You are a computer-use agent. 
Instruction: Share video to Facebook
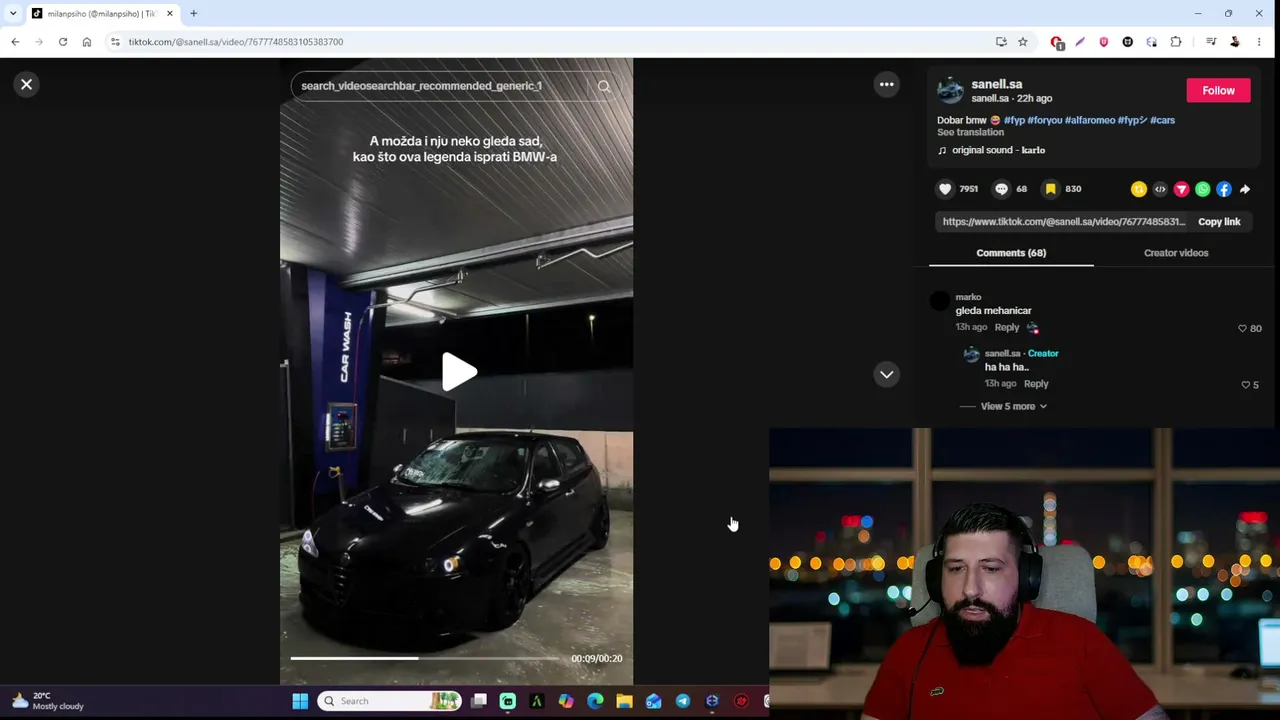[1224, 189]
